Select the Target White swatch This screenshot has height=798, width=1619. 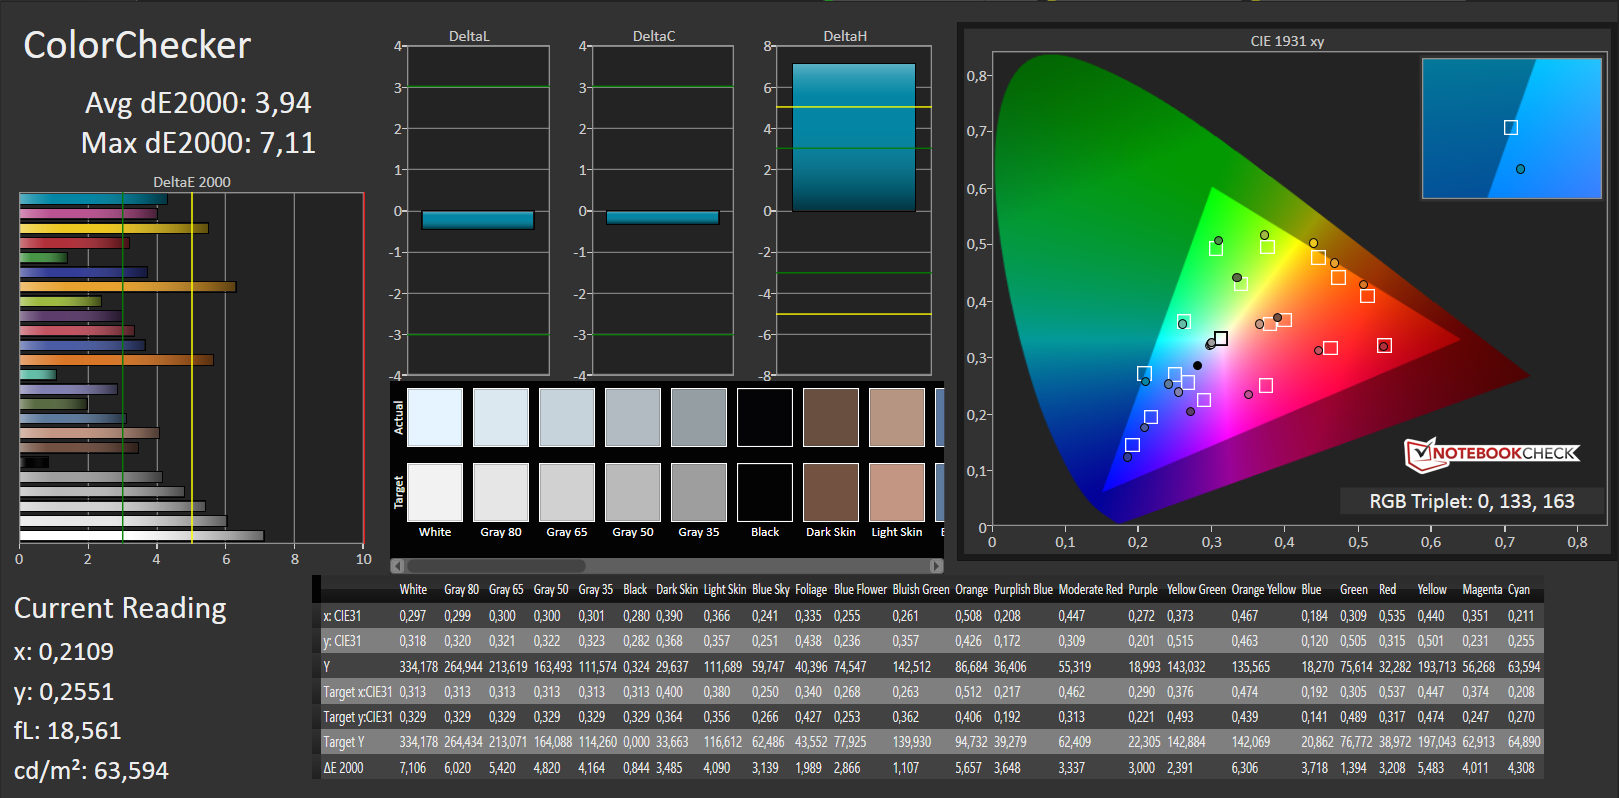[435, 492]
